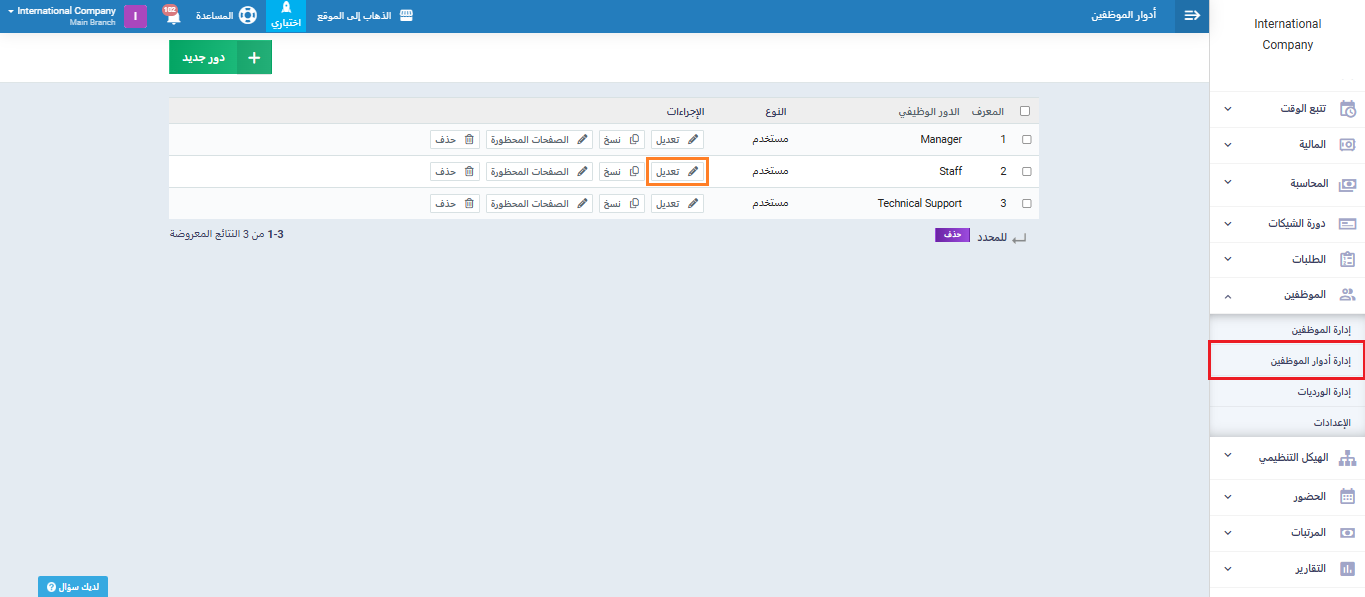Open the International Company account dropdown

[62, 16]
